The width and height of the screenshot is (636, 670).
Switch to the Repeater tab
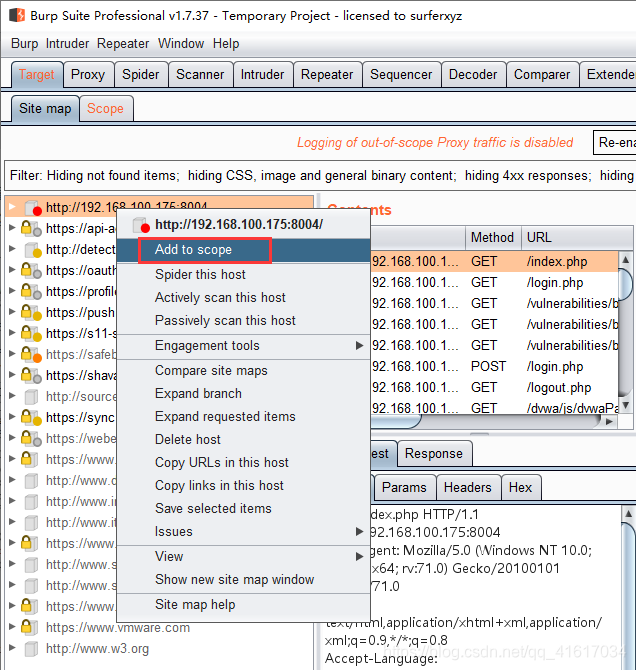[x=327, y=75]
